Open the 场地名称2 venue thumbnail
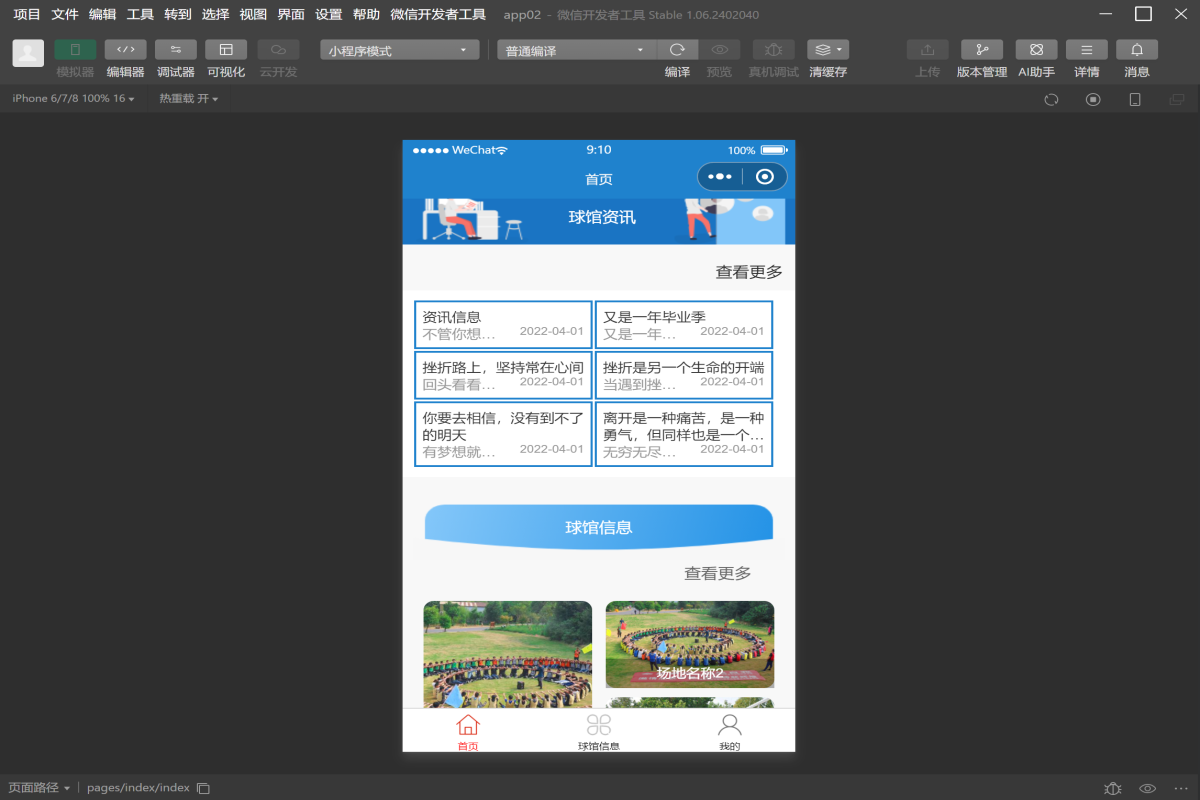The image size is (1200, 800). click(689, 644)
